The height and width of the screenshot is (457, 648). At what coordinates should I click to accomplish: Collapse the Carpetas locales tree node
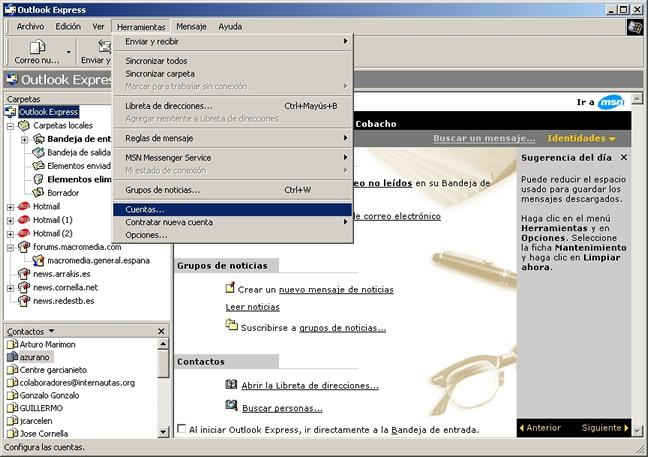click(x=10, y=126)
